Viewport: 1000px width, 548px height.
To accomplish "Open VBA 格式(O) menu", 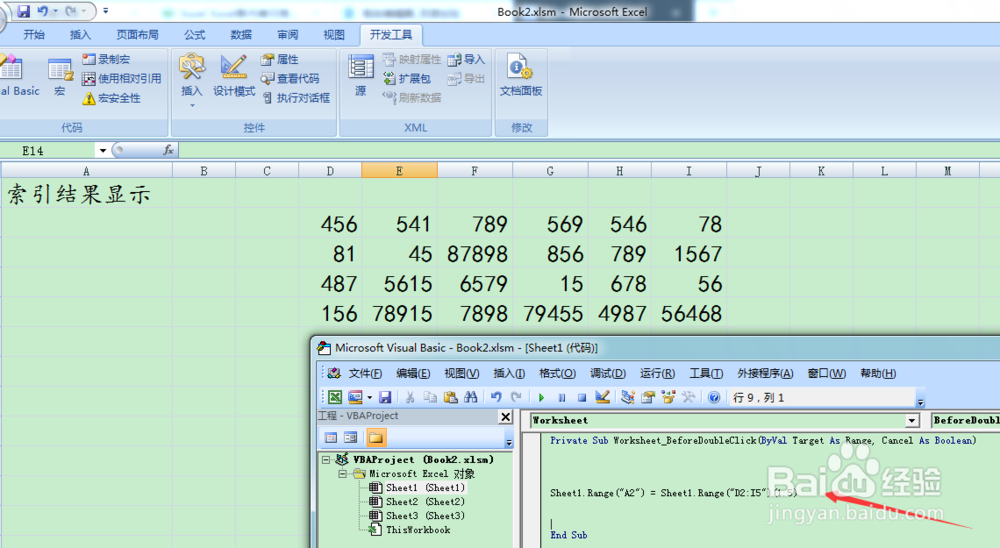I will point(557,374).
